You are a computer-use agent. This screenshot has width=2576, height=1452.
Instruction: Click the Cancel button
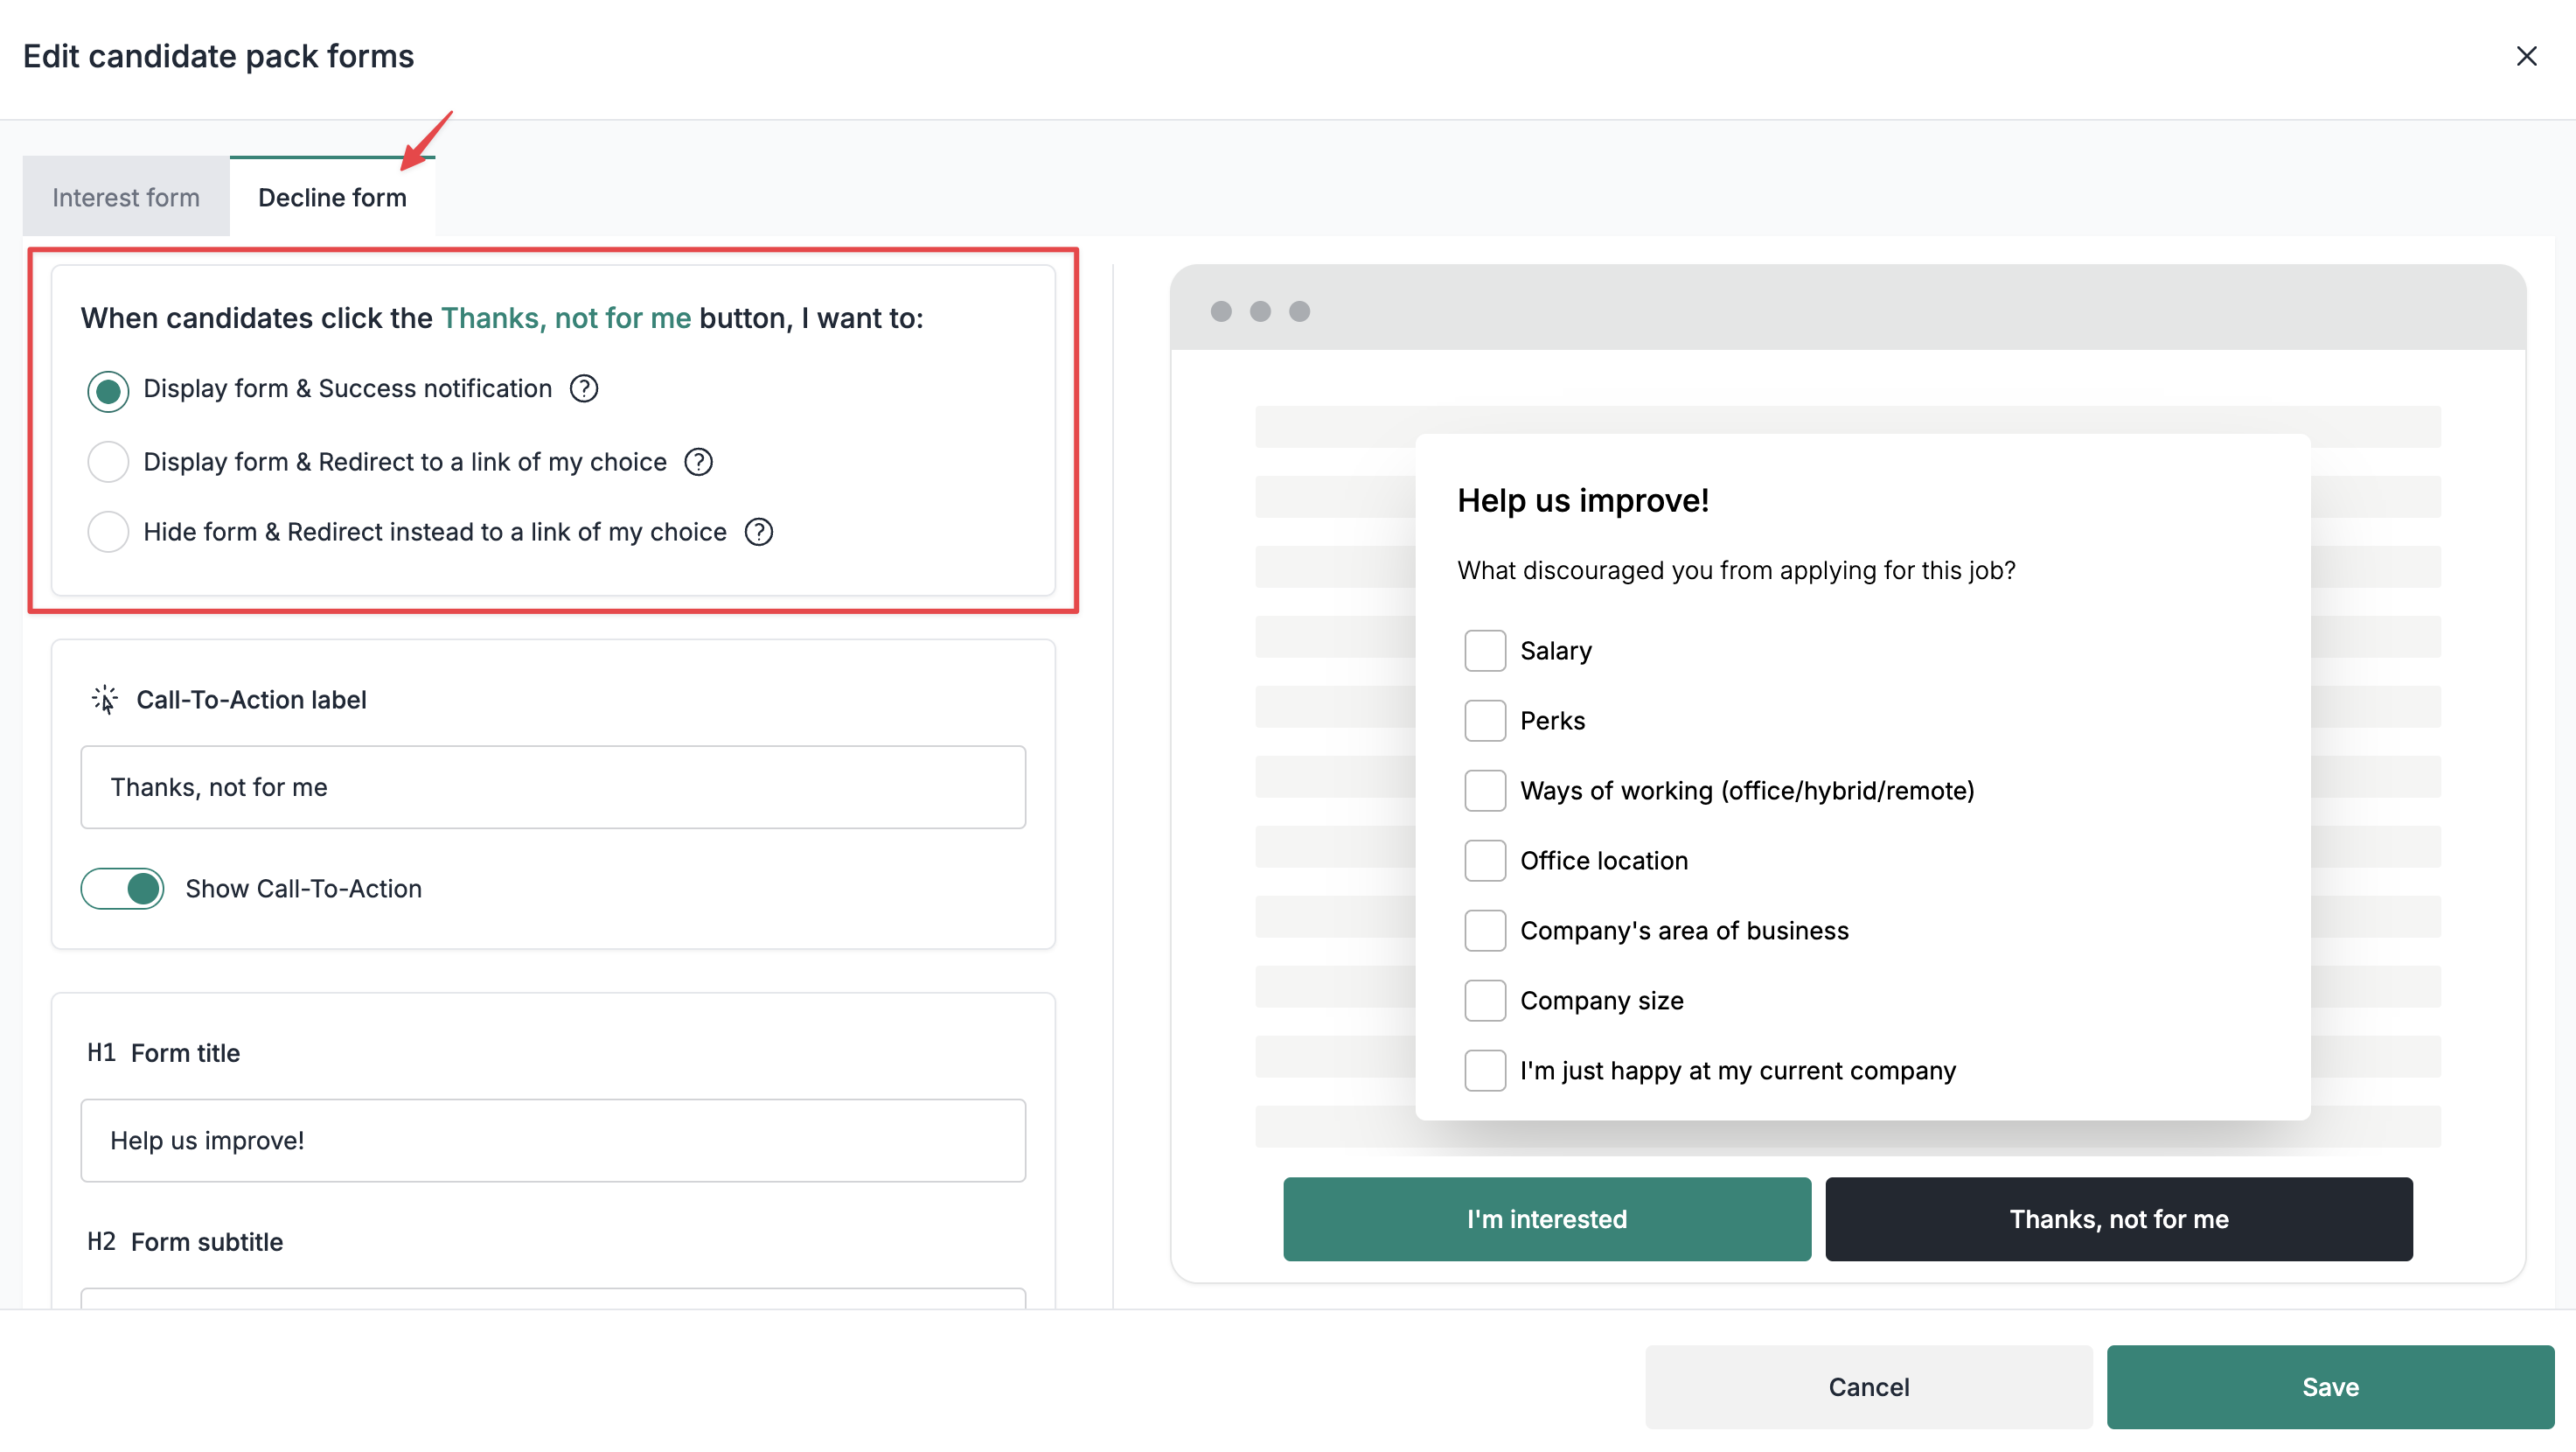pyautogui.click(x=1868, y=1387)
